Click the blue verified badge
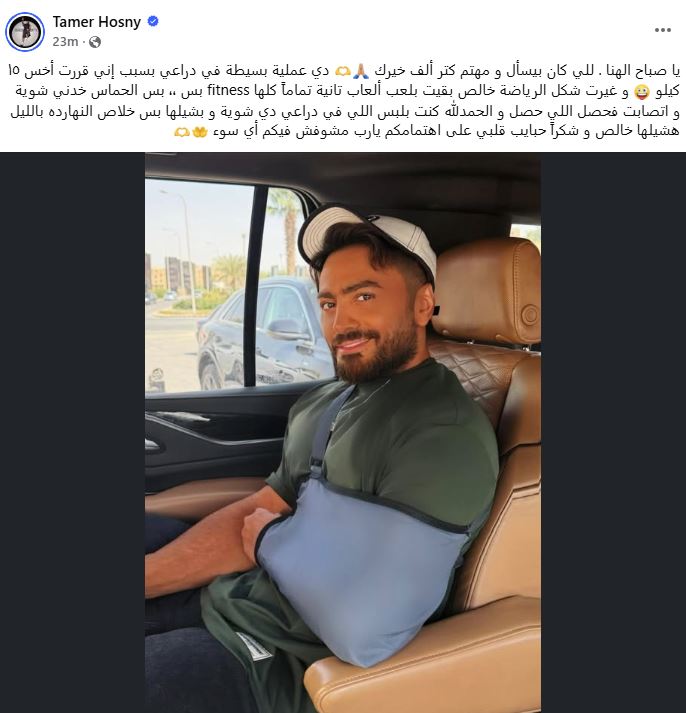This screenshot has height=713, width=686. (x=153, y=21)
